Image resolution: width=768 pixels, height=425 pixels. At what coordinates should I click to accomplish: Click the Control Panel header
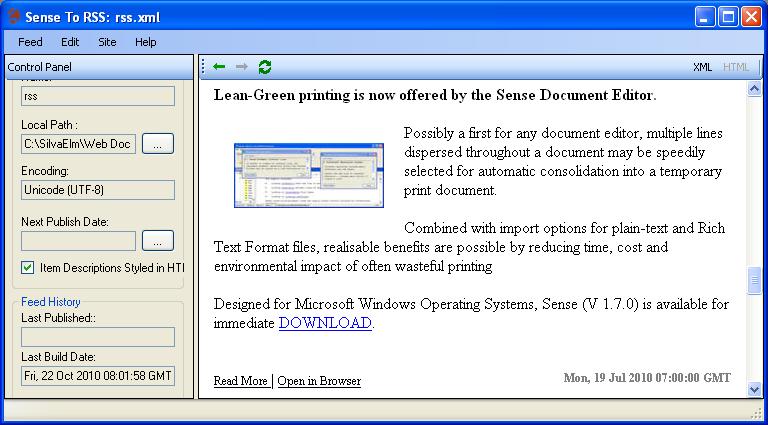tap(99, 67)
